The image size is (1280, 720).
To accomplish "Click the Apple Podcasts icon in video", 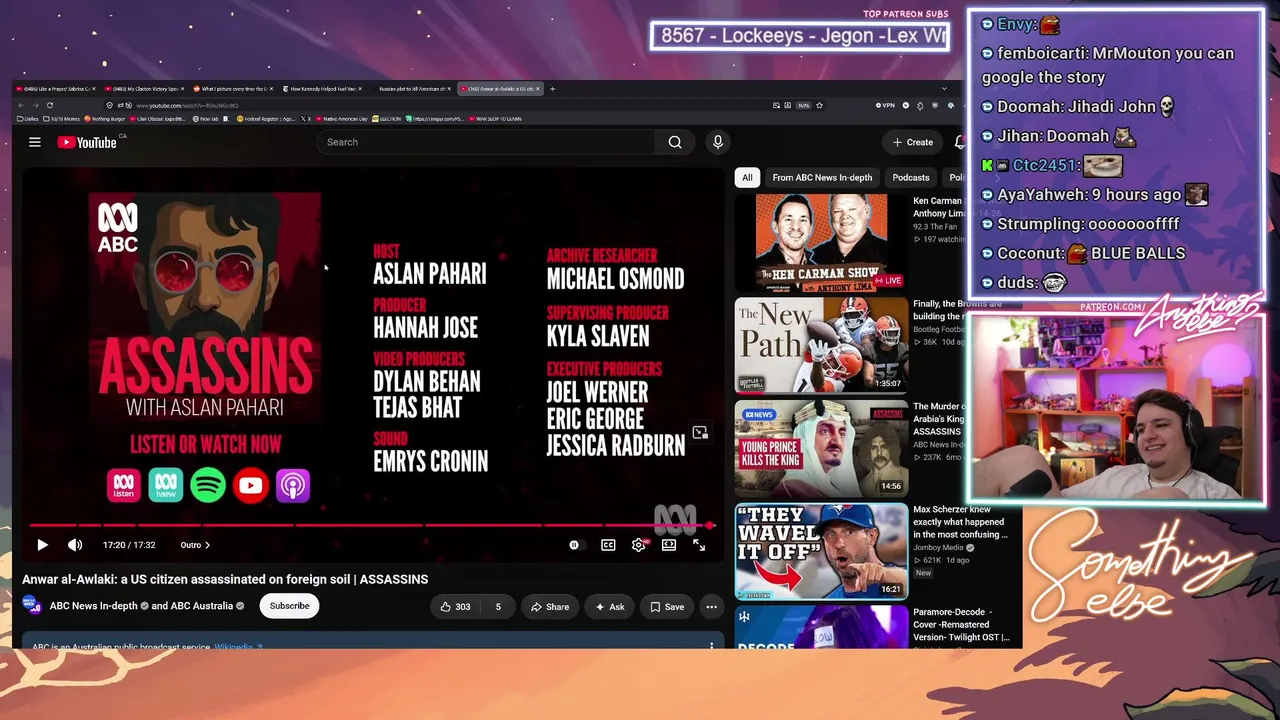I will (x=293, y=486).
